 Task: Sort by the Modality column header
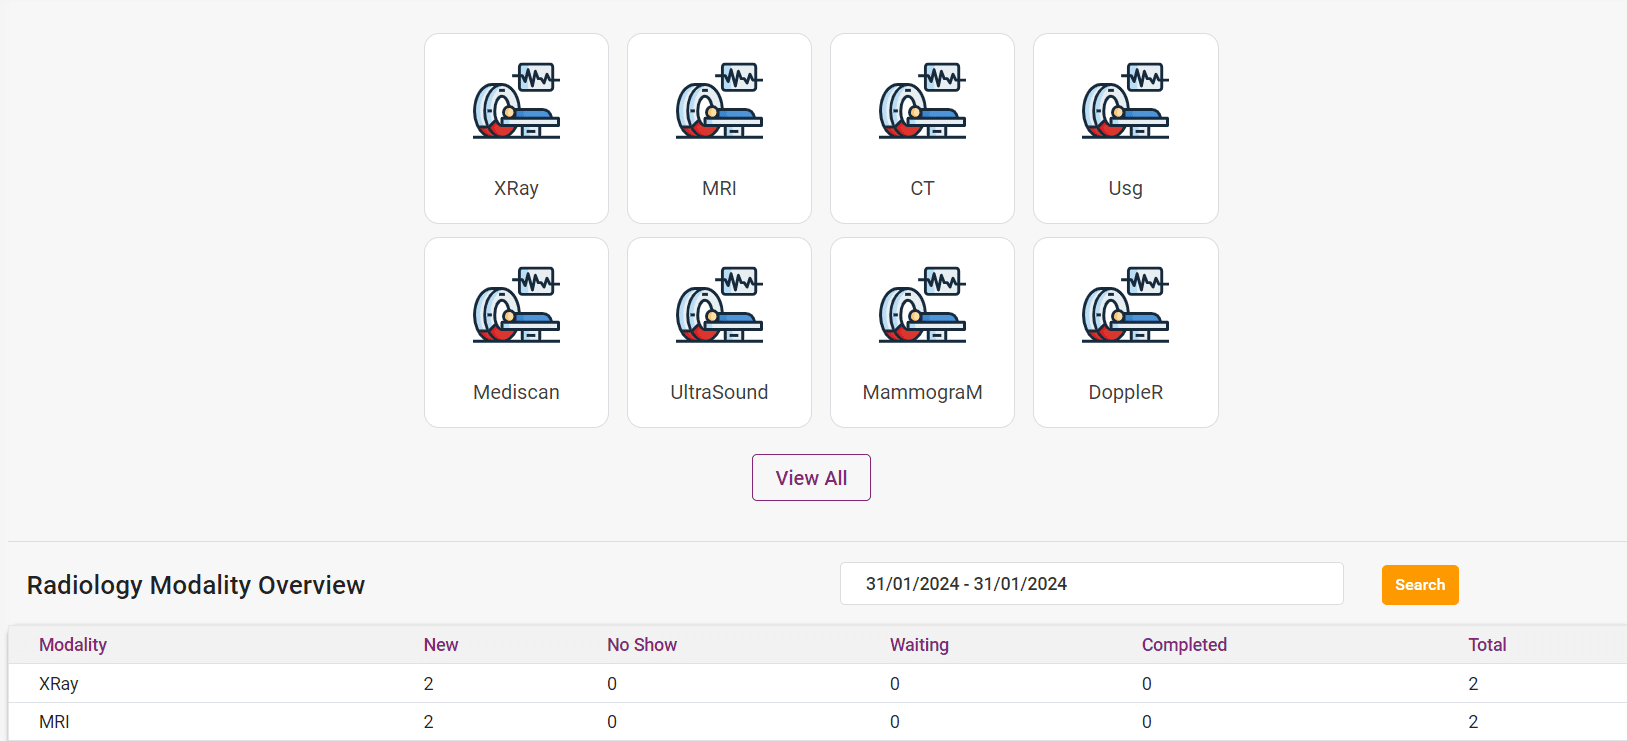(73, 645)
